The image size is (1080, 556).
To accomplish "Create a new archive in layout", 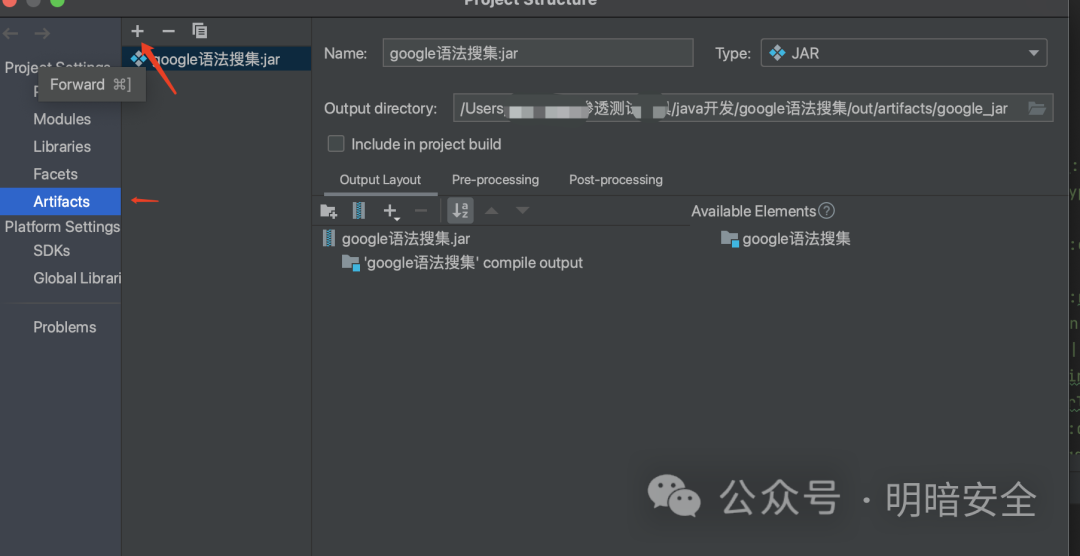I will tap(359, 211).
